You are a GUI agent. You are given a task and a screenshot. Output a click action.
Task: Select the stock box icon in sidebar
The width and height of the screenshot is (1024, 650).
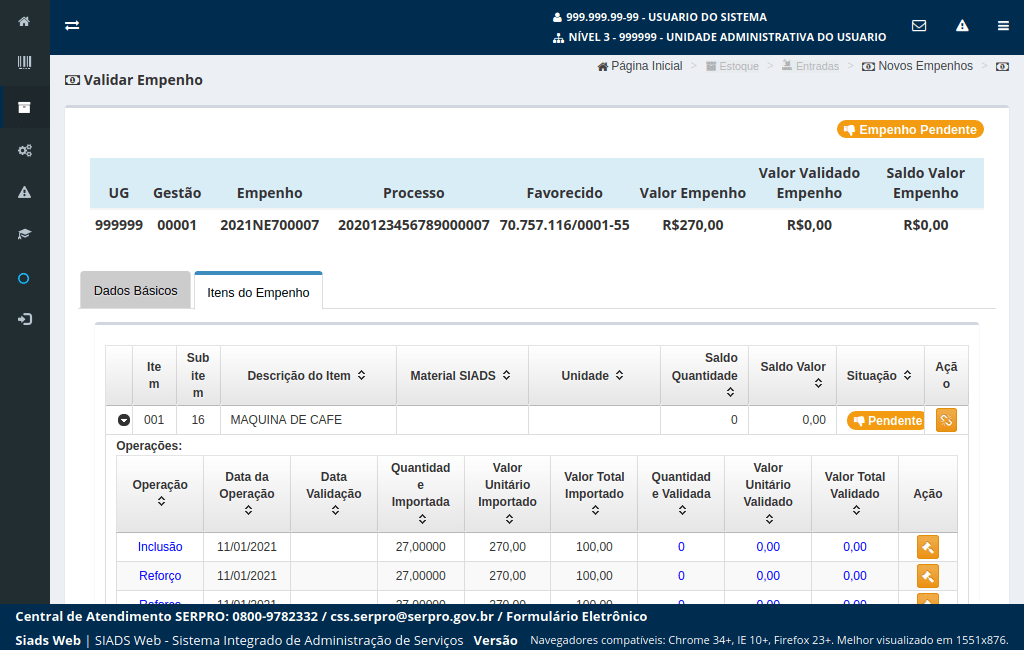pos(24,108)
